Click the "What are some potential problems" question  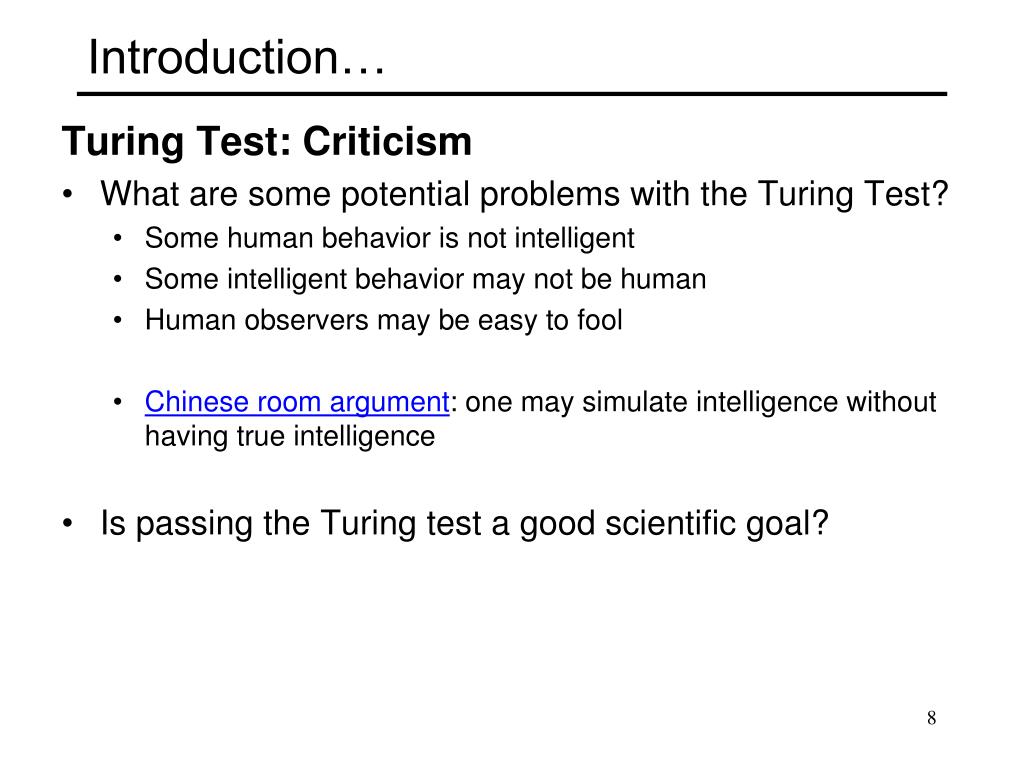tap(524, 195)
